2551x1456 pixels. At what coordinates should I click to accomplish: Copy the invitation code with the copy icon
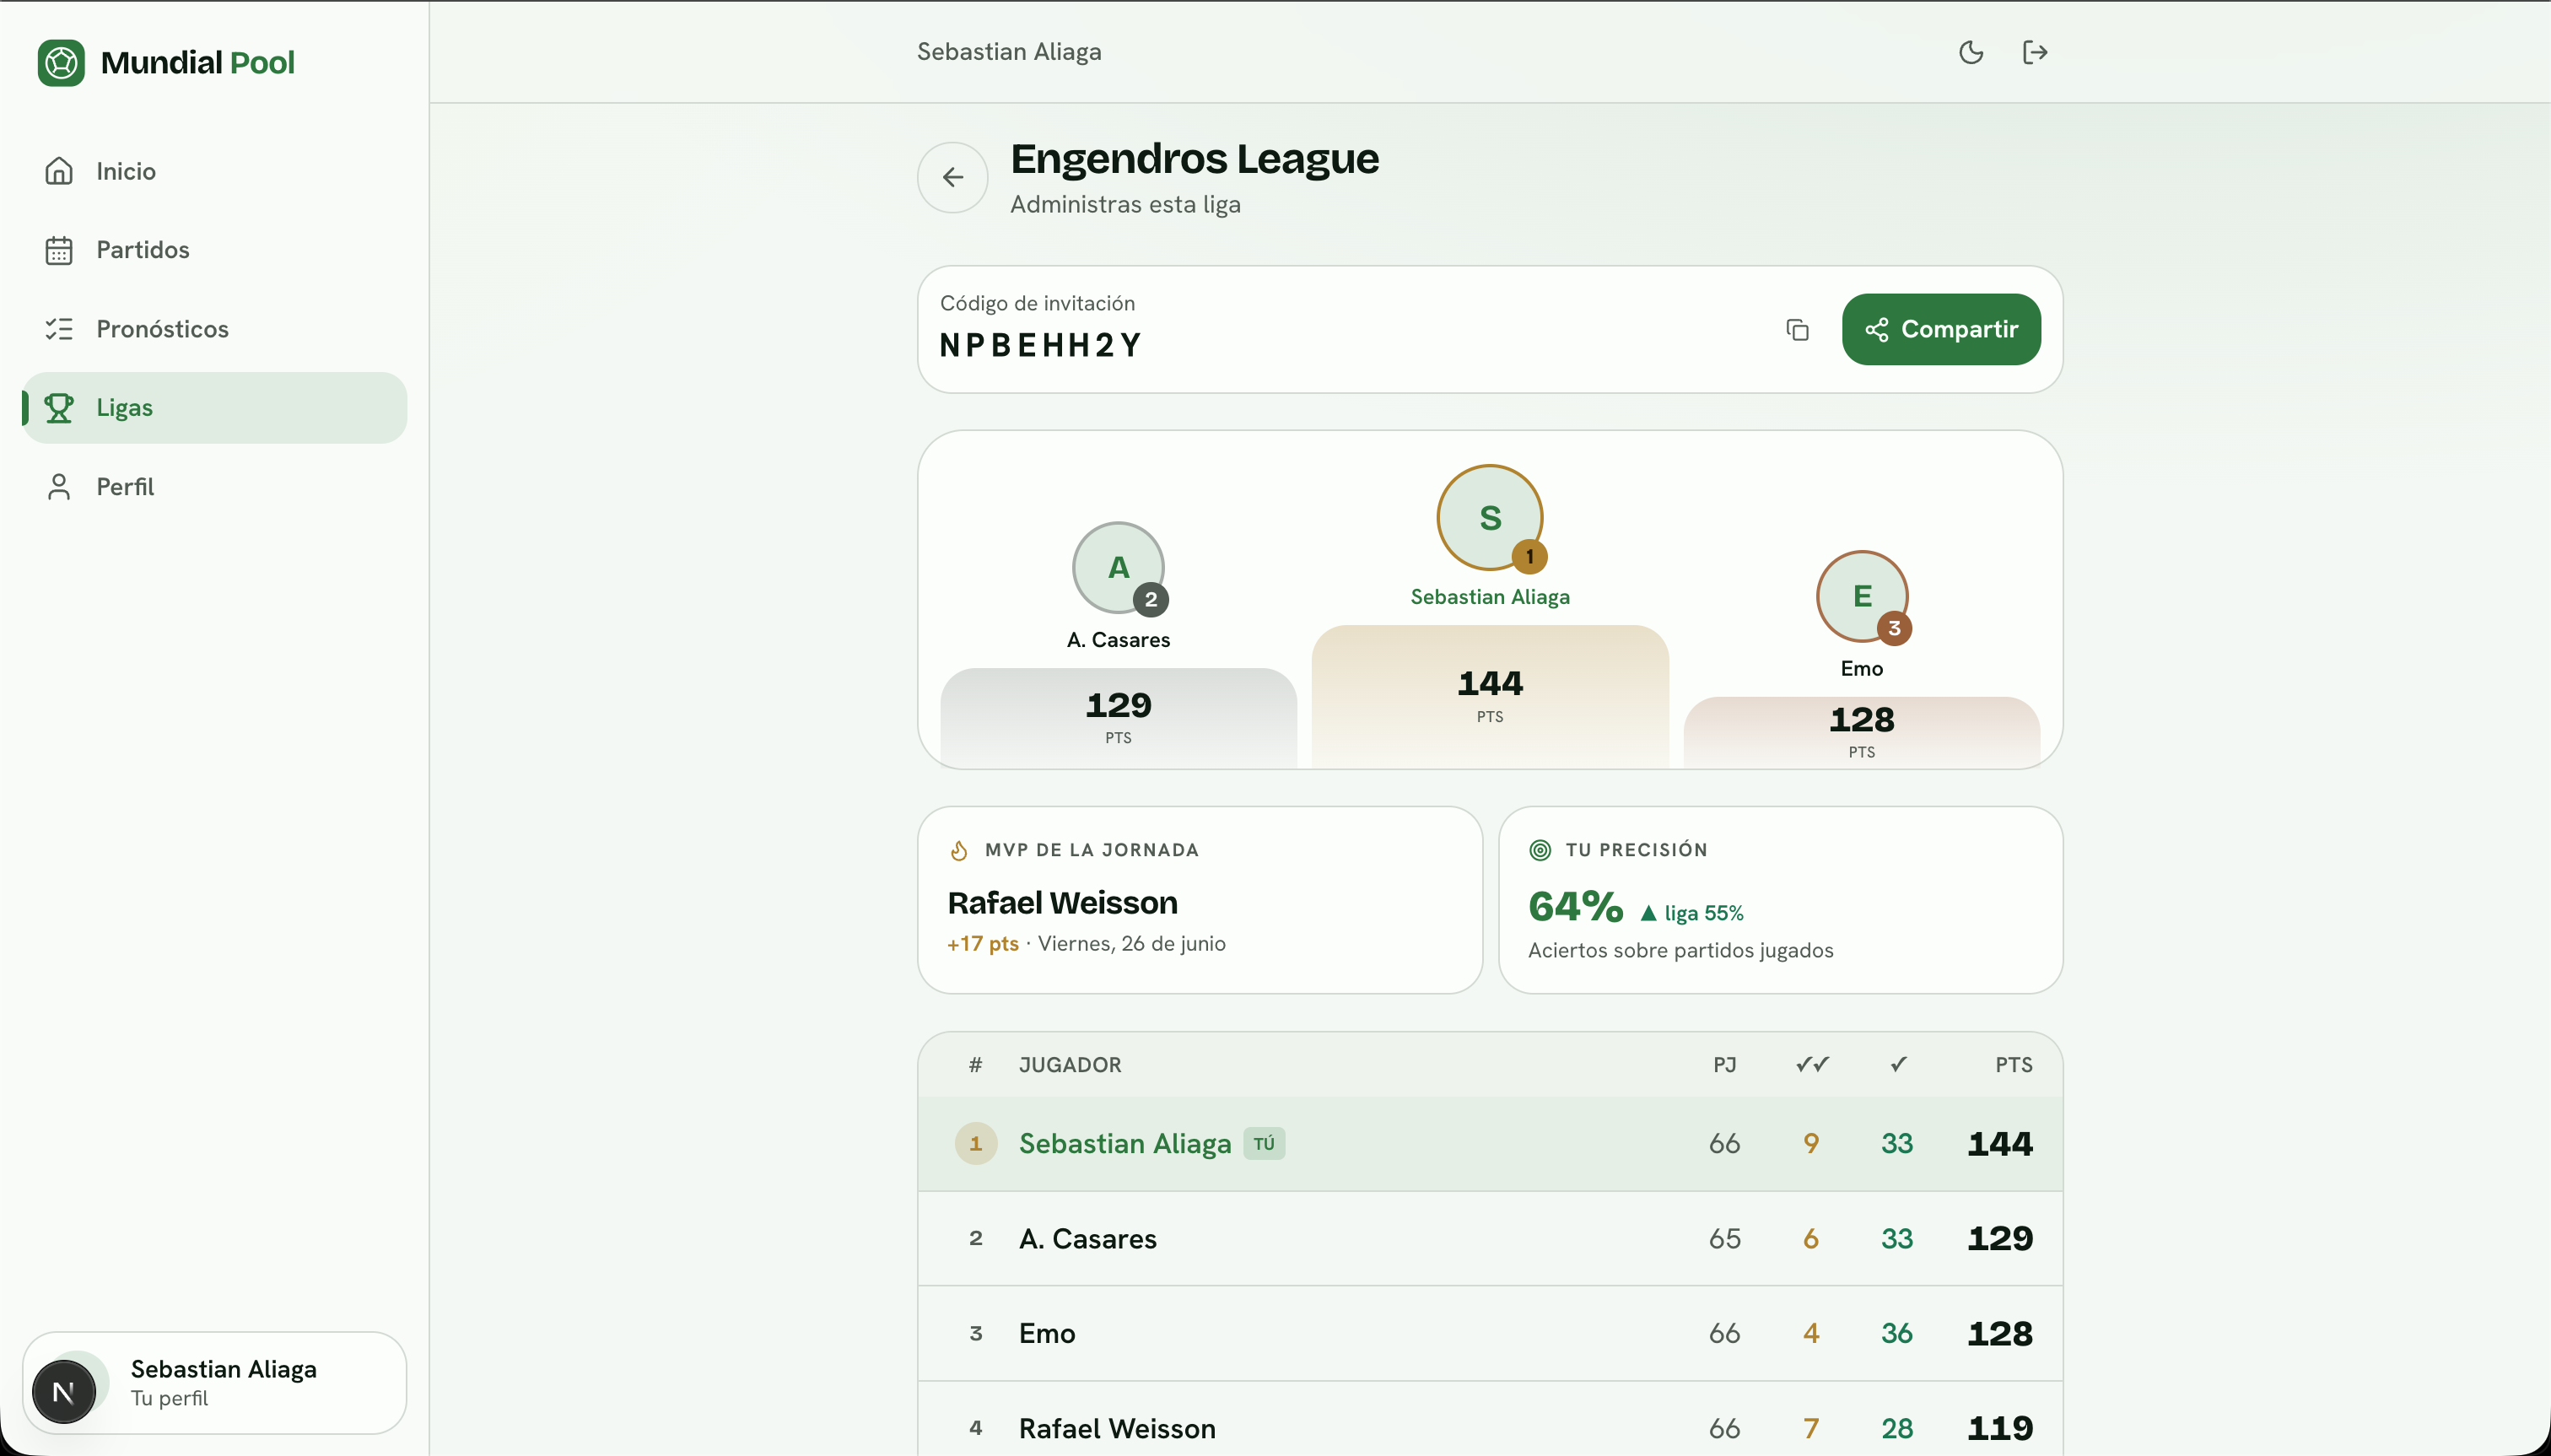(1797, 329)
